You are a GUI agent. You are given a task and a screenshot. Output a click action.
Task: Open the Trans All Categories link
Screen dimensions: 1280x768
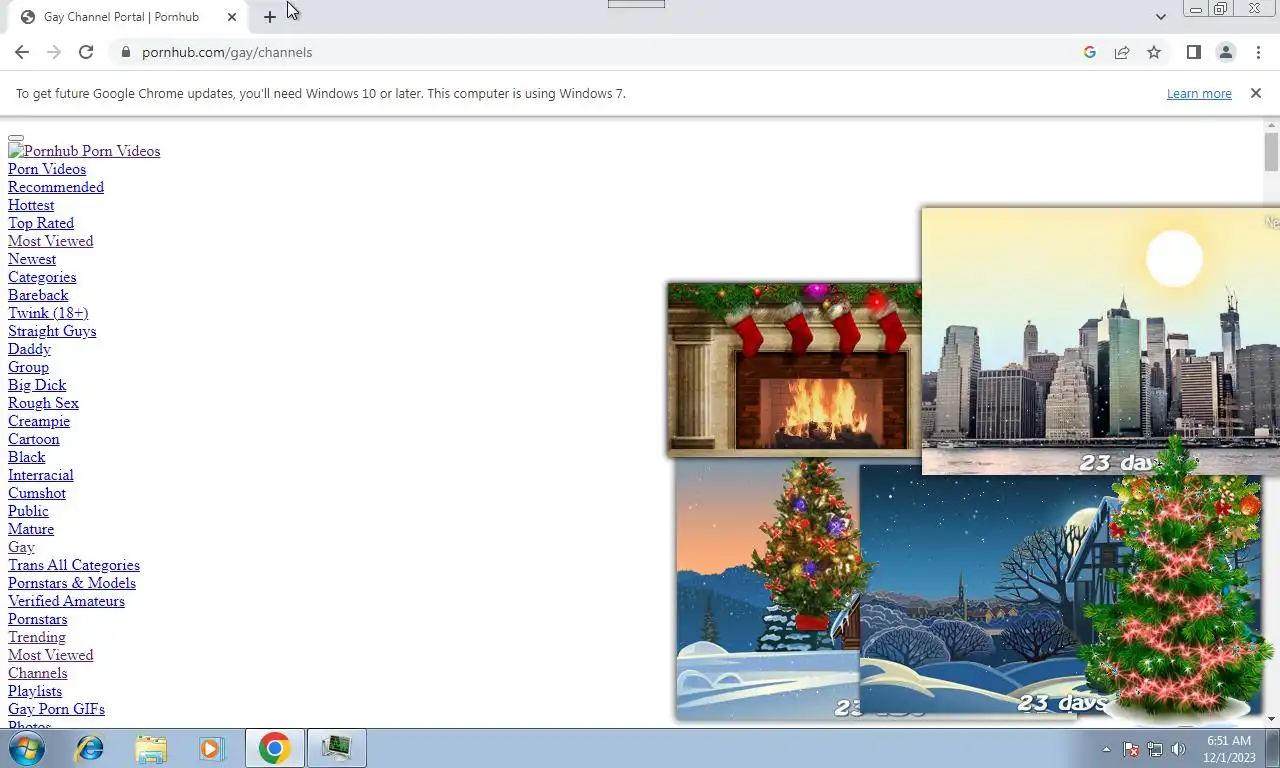(x=74, y=565)
